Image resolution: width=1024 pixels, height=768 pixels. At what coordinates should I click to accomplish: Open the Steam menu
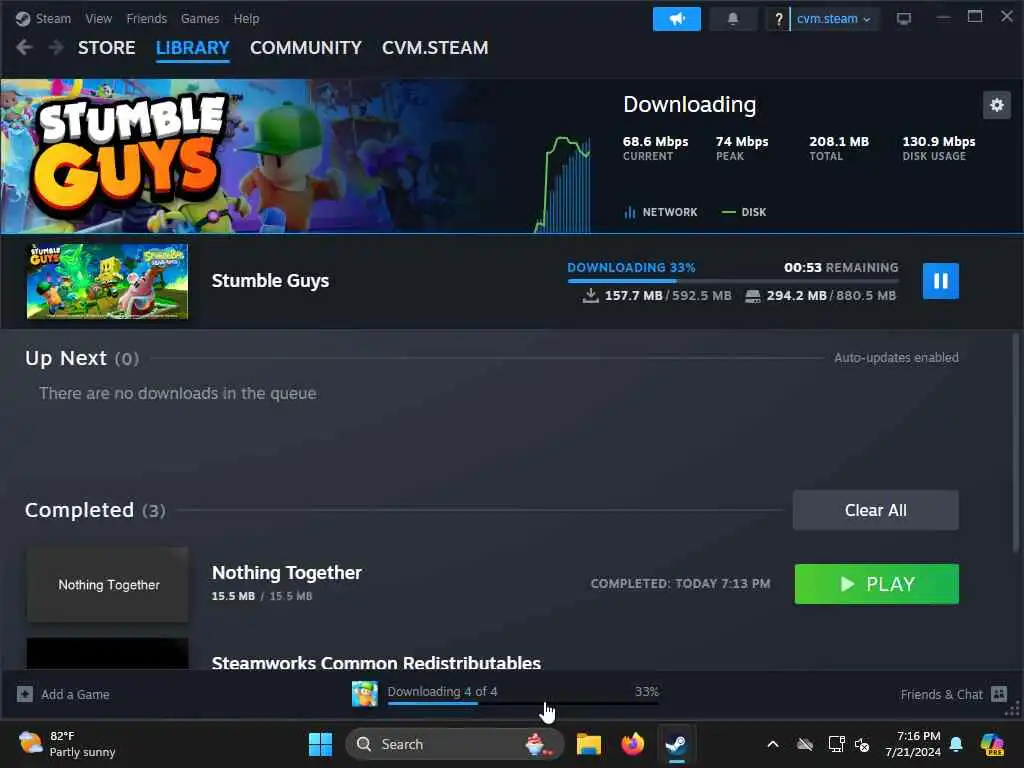[x=53, y=18]
